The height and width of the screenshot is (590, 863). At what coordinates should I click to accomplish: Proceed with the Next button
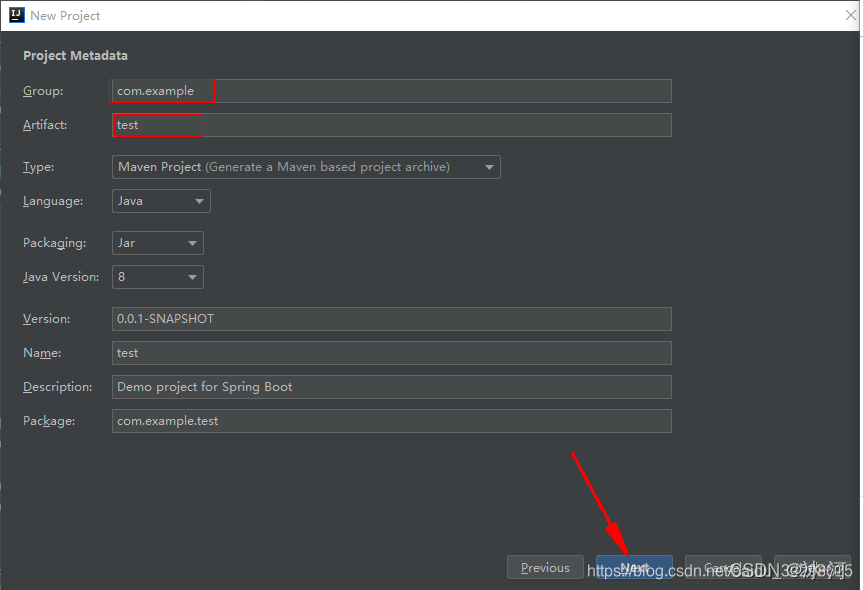point(634,567)
